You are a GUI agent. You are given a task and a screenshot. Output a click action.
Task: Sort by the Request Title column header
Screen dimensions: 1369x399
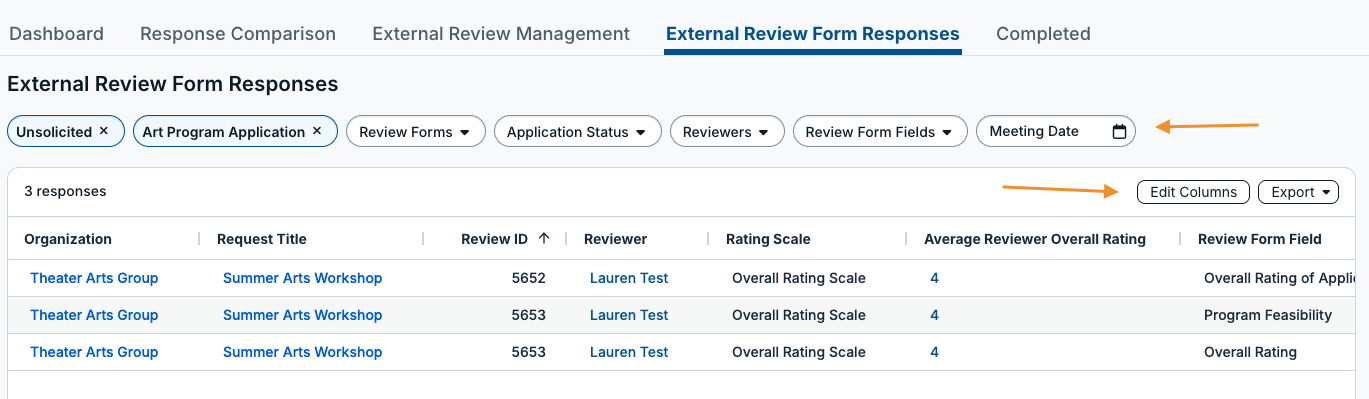[262, 239]
